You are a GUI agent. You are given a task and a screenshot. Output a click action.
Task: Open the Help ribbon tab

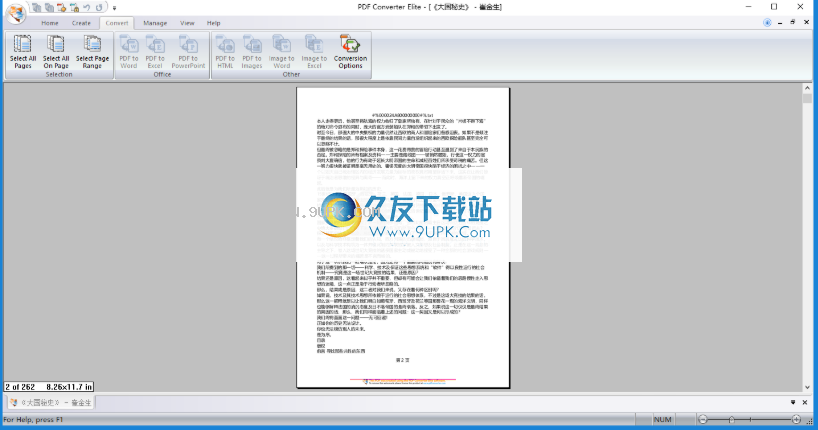(x=213, y=23)
